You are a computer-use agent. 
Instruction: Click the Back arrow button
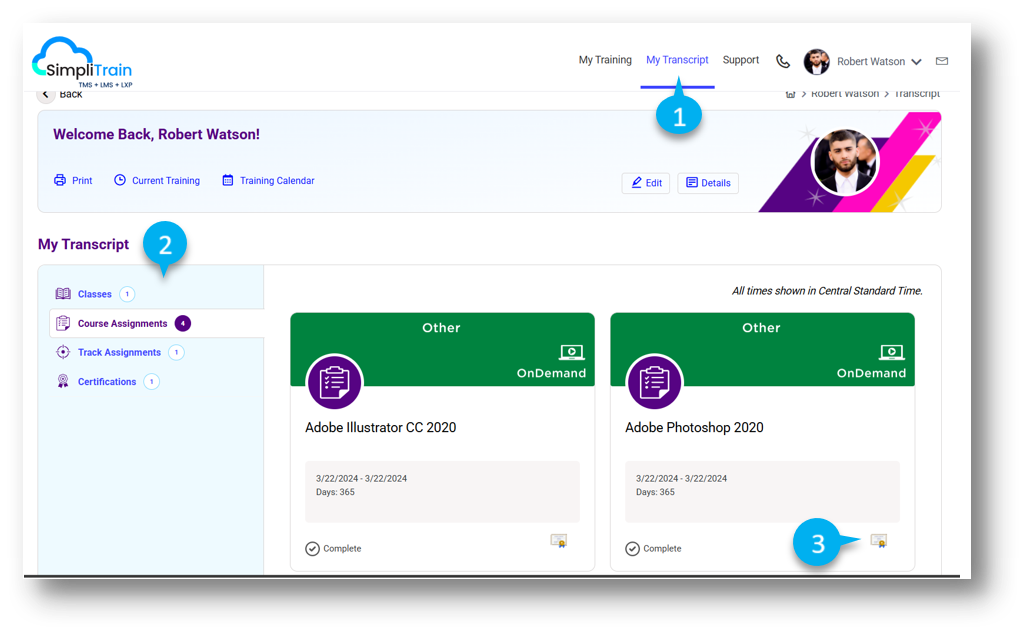(x=47, y=94)
